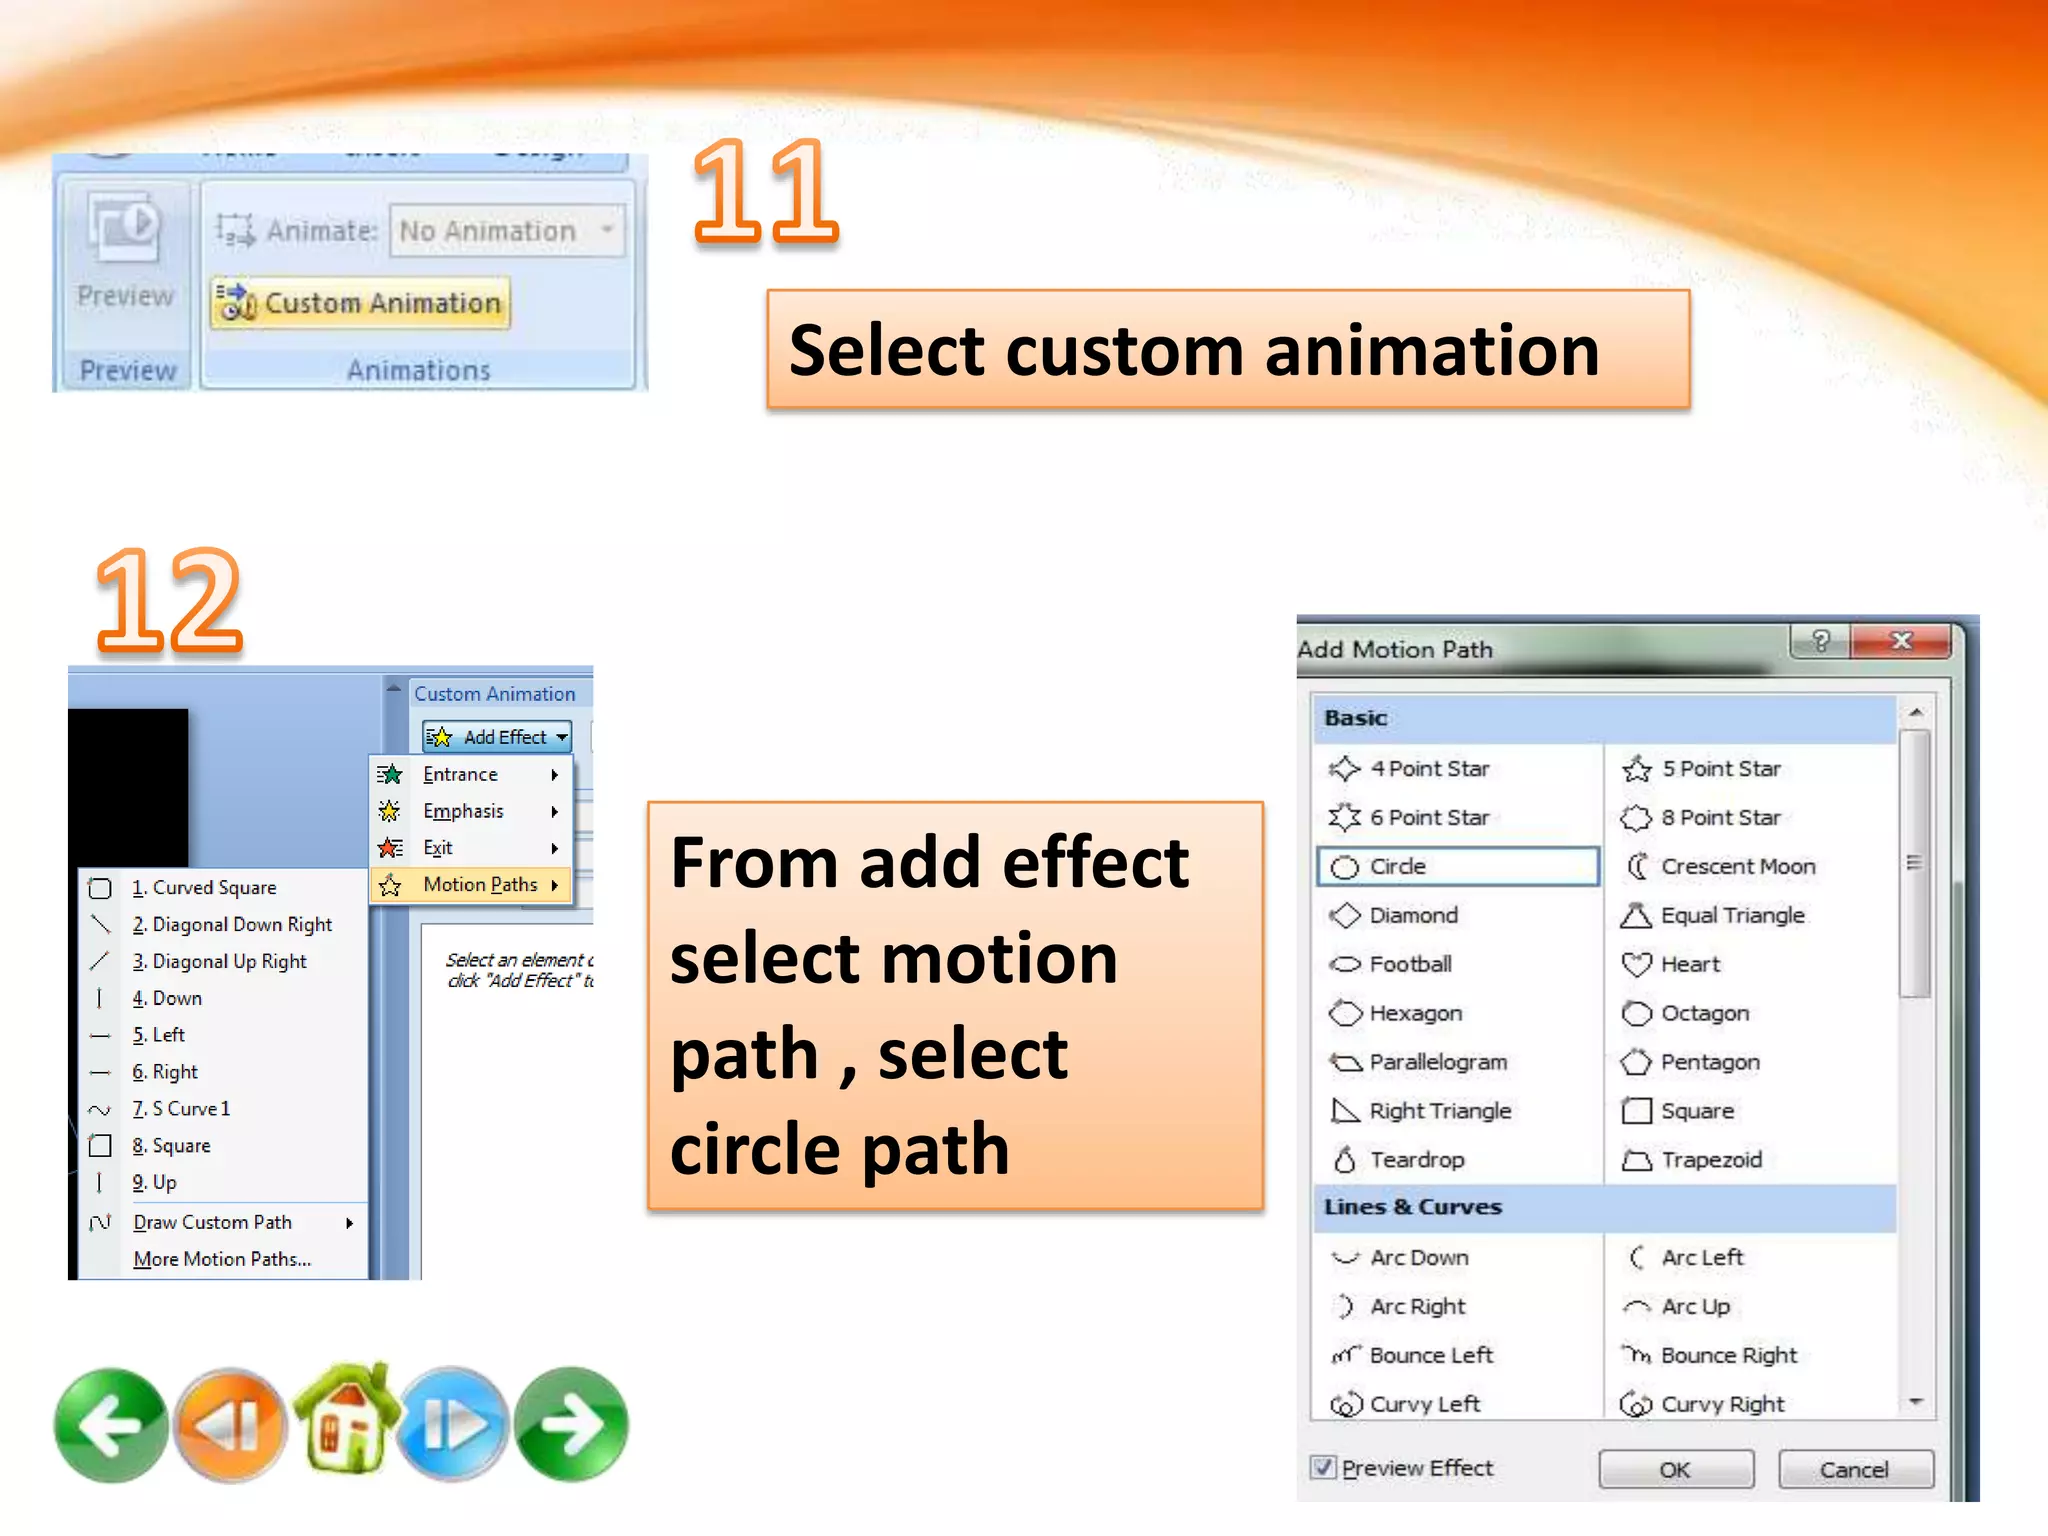
Task: Toggle the Preview Effect checkbox
Action: (x=1324, y=1467)
